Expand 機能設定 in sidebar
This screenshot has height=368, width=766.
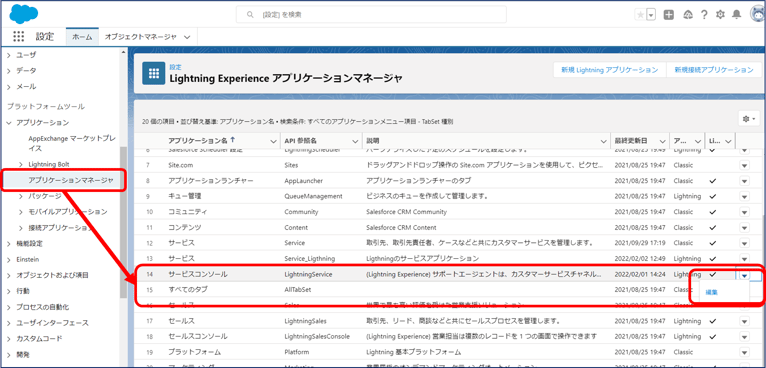[9, 243]
